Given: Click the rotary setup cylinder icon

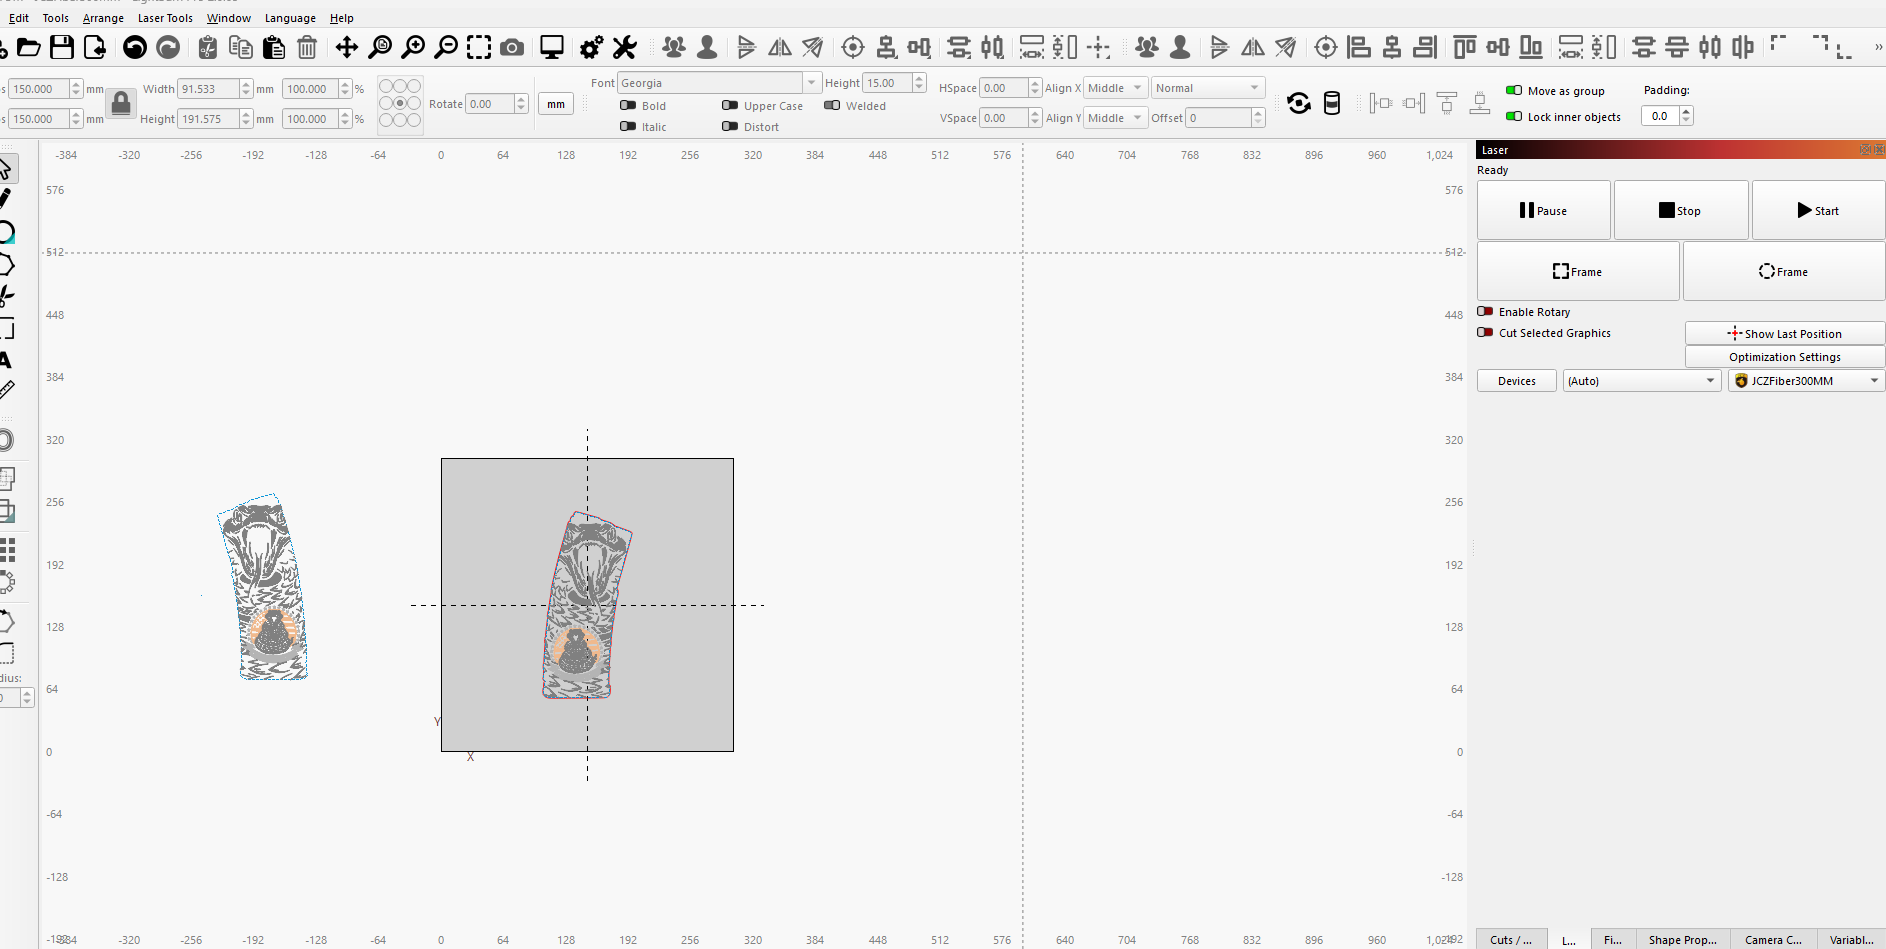Looking at the screenshot, I should tap(1332, 103).
